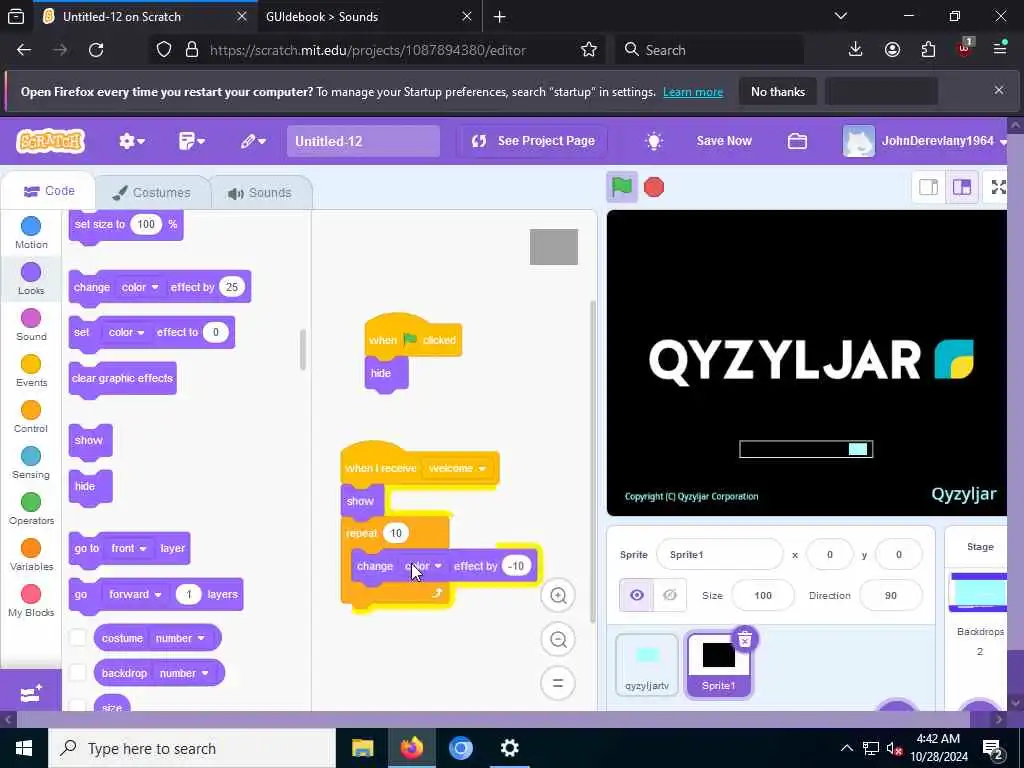Dismiss the Firefox startup notification bar
This screenshot has width=1024, height=768.
pyautogui.click(x=999, y=90)
